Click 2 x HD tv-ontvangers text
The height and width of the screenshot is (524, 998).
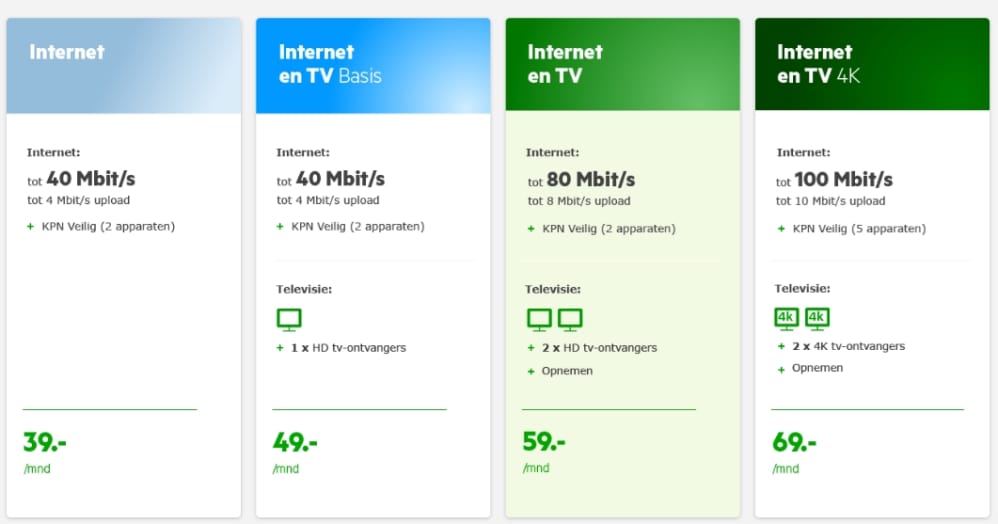(599, 348)
